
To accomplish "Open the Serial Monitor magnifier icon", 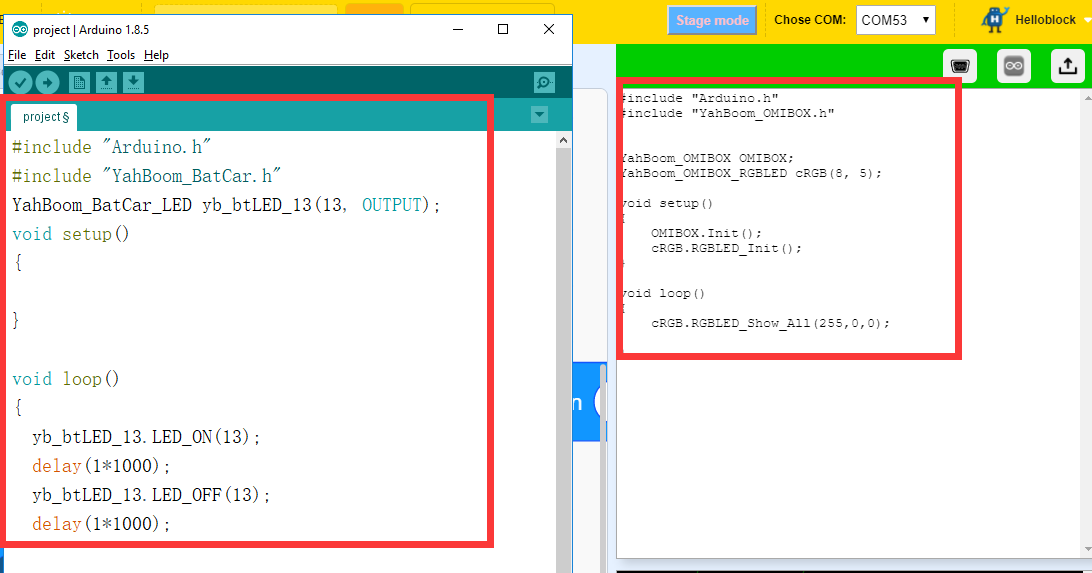I will (x=544, y=82).
